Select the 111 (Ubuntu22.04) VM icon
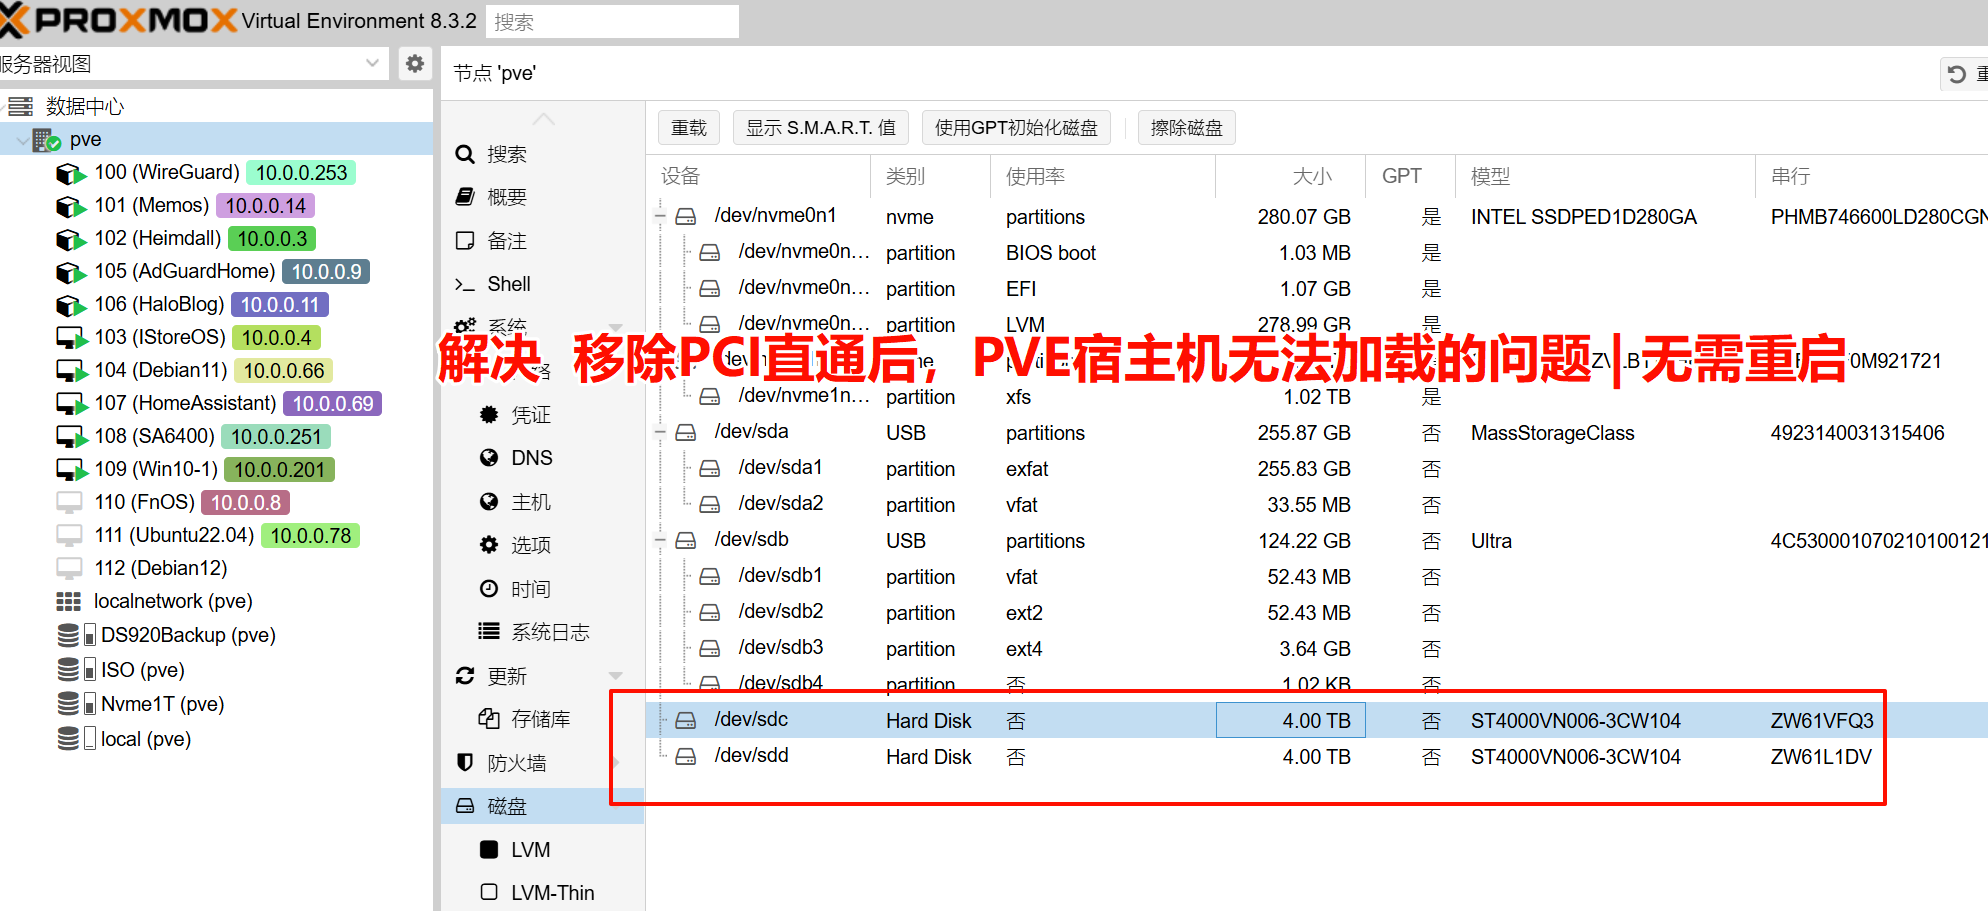Screen dimensions: 1988x911 pos(69,535)
